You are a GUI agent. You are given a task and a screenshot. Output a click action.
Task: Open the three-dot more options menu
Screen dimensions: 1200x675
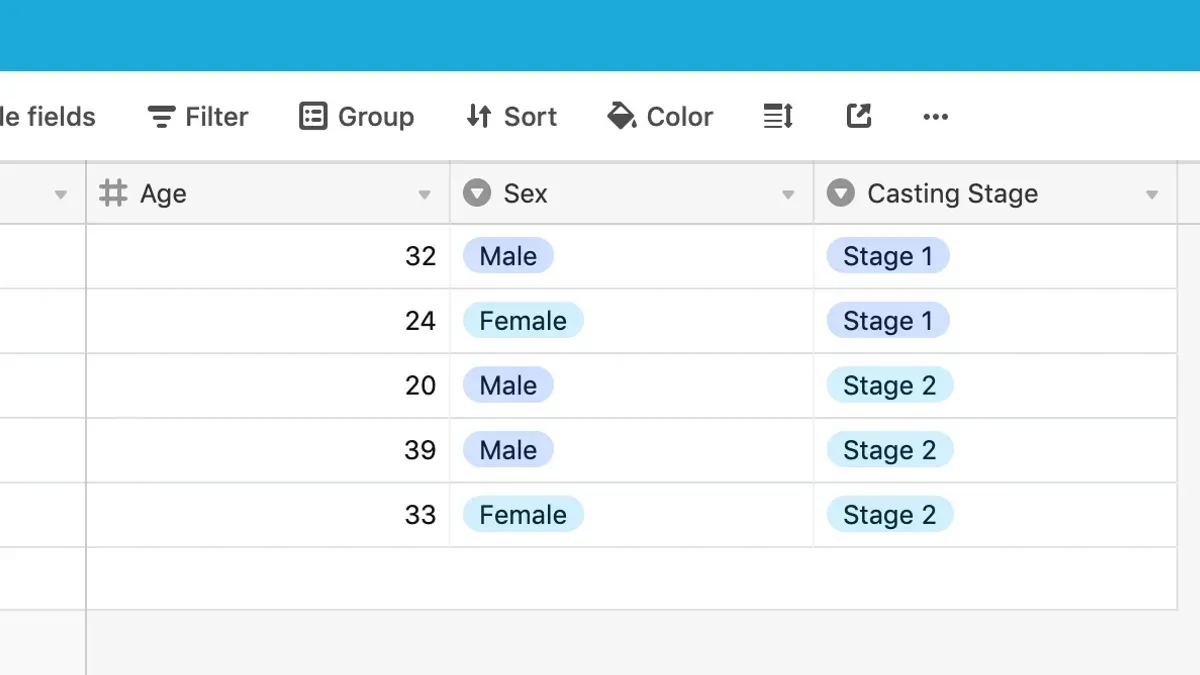click(x=936, y=117)
